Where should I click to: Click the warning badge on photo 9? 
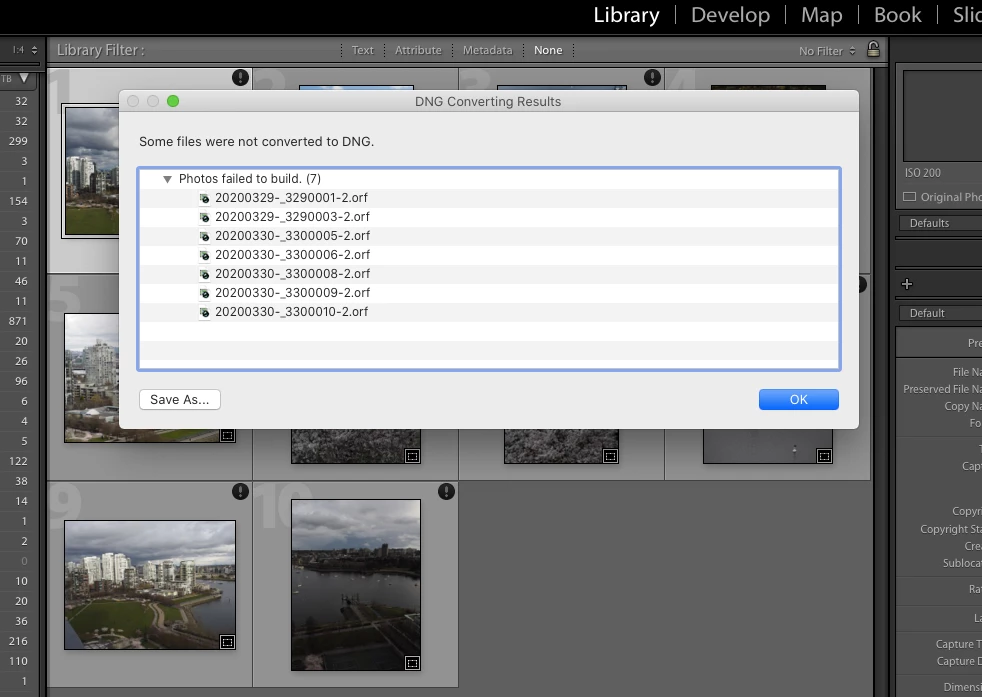tap(240, 492)
